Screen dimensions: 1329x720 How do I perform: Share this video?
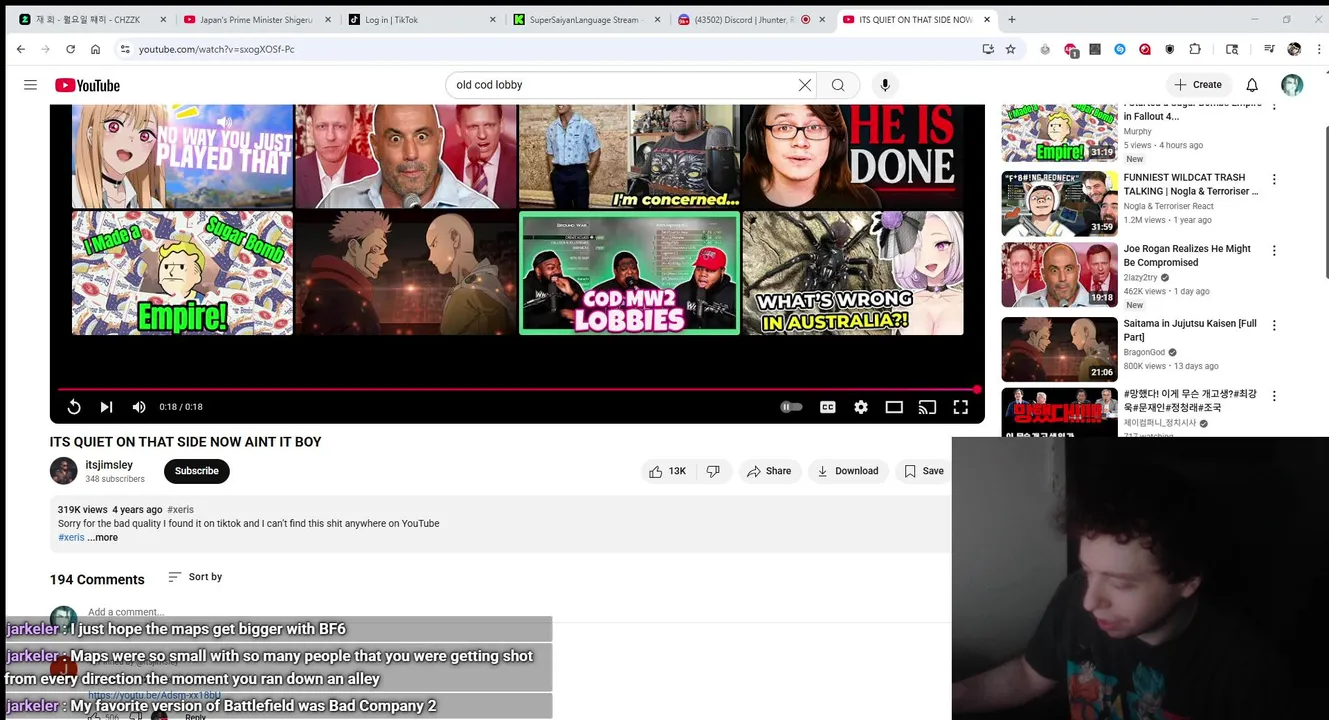(769, 471)
